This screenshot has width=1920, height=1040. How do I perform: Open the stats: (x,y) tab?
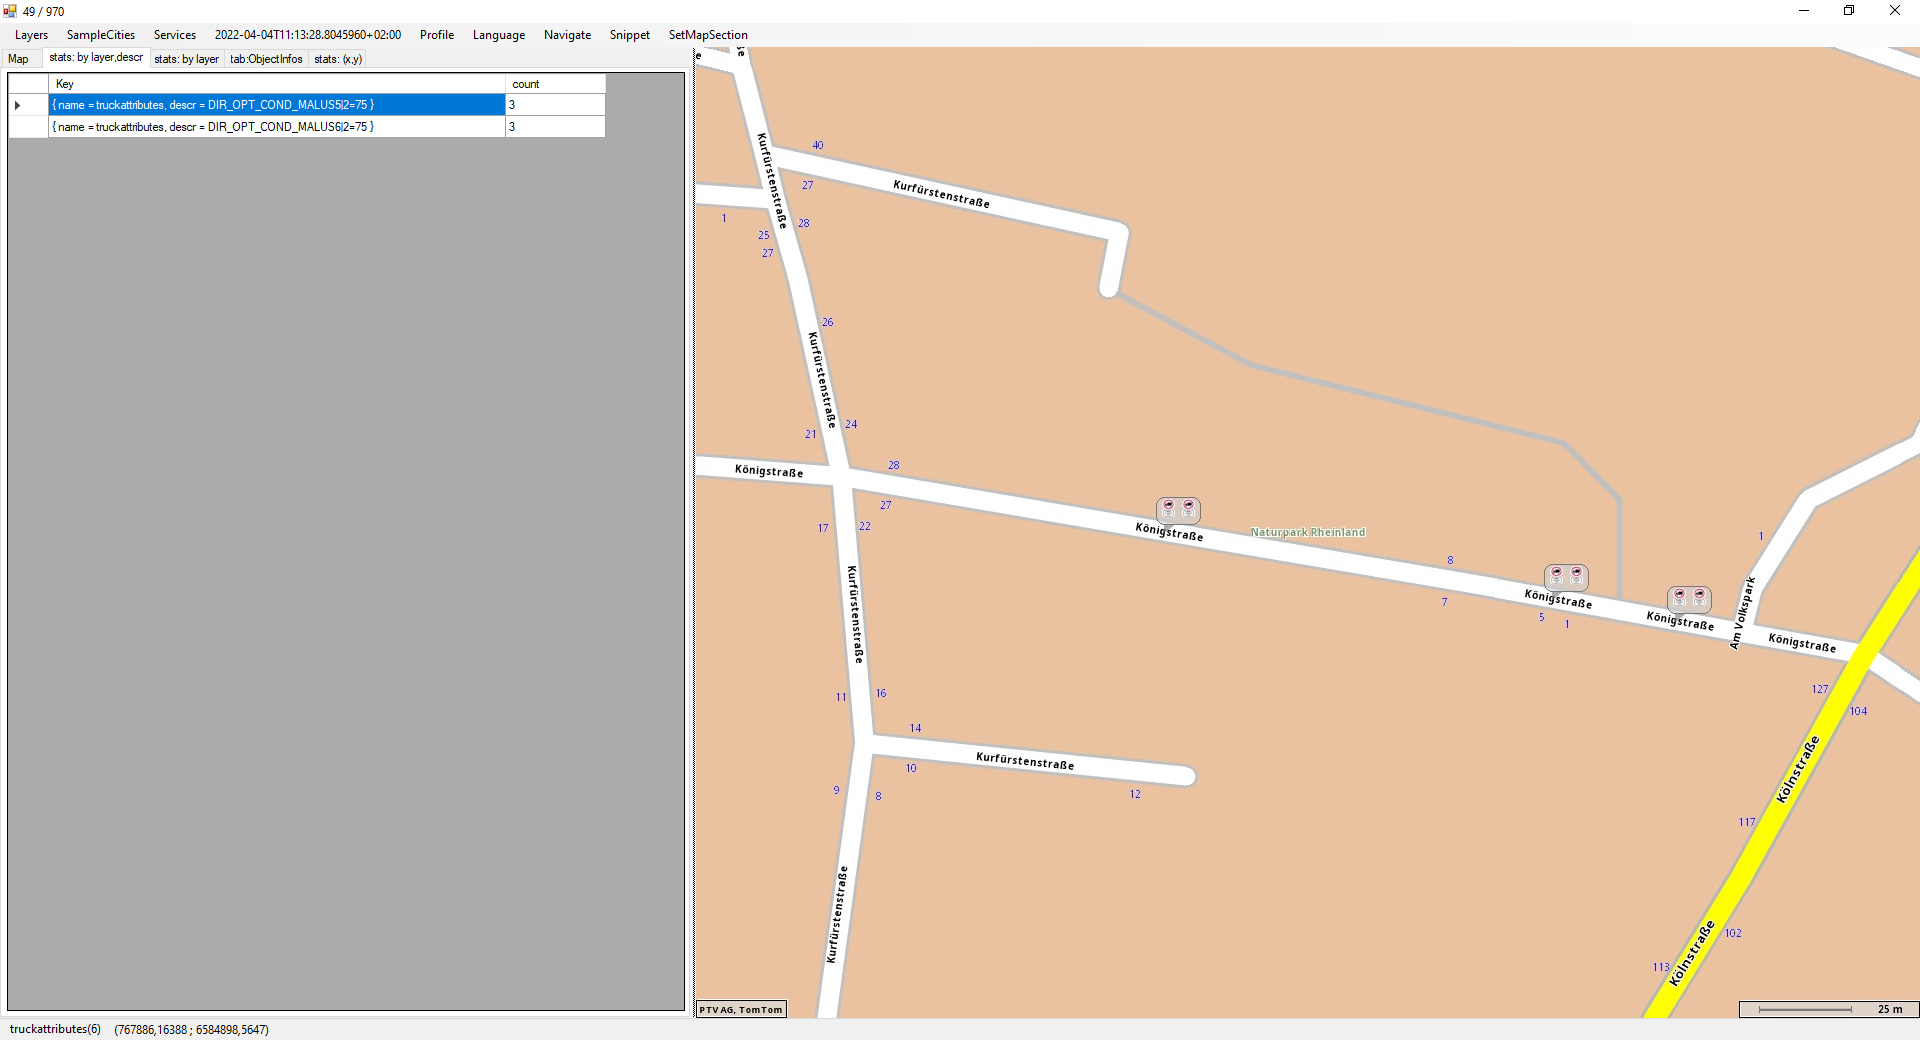pos(338,59)
